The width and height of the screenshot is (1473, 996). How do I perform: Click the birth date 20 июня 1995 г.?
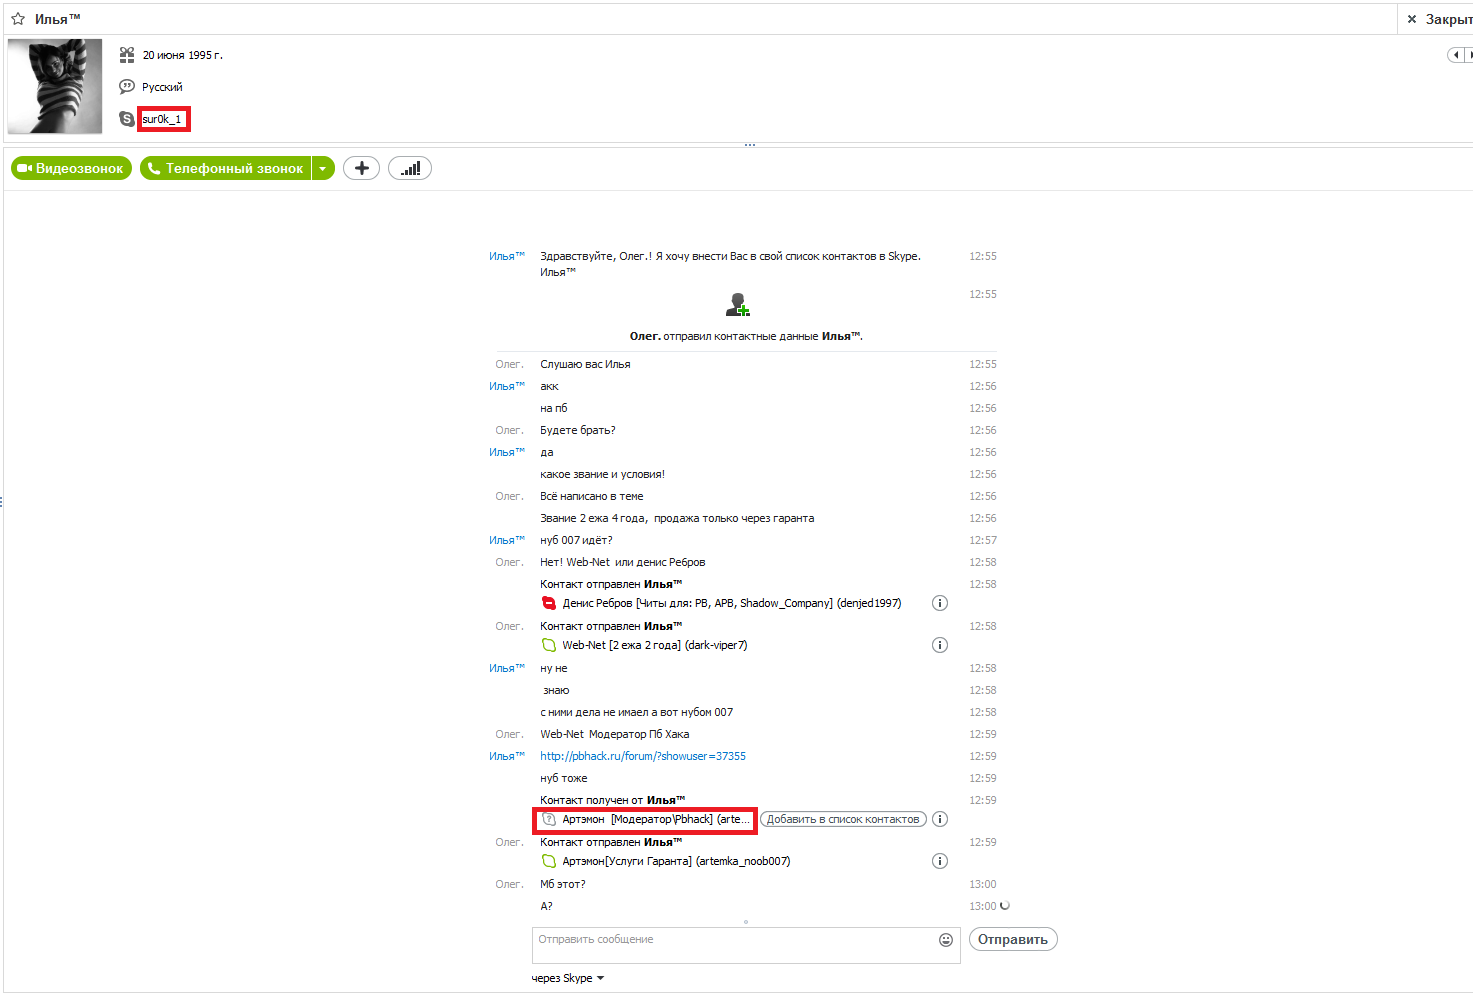point(183,55)
